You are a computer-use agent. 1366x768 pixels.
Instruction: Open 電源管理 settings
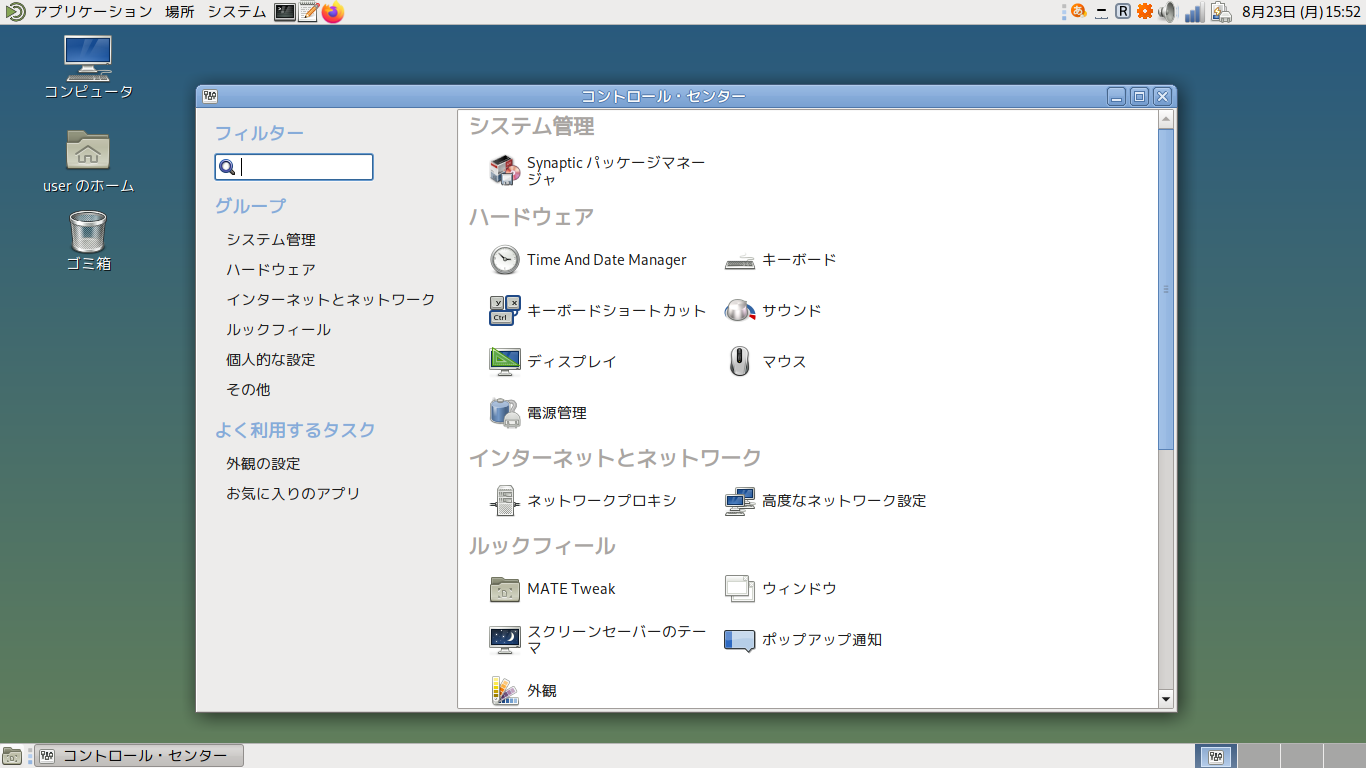[538, 413]
